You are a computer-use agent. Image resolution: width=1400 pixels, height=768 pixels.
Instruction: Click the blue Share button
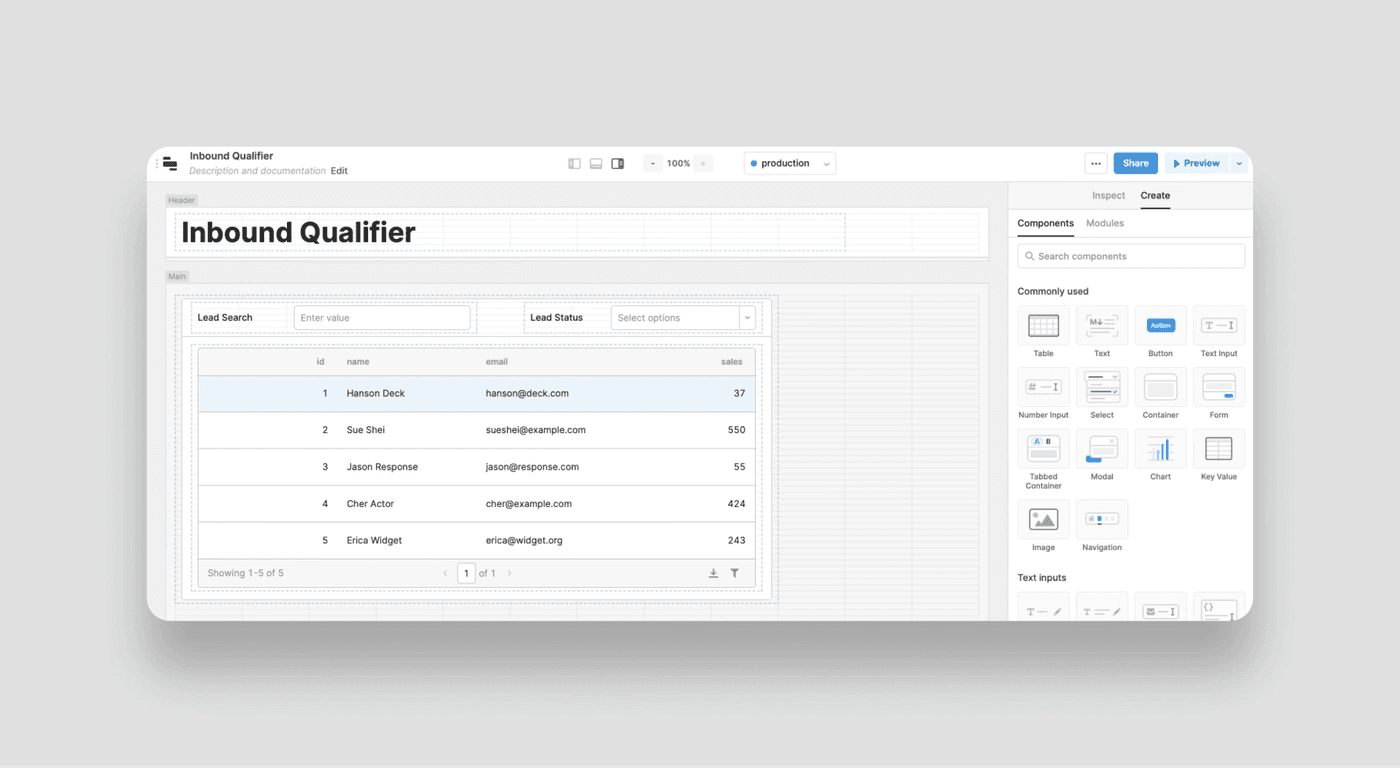[x=1135, y=164]
